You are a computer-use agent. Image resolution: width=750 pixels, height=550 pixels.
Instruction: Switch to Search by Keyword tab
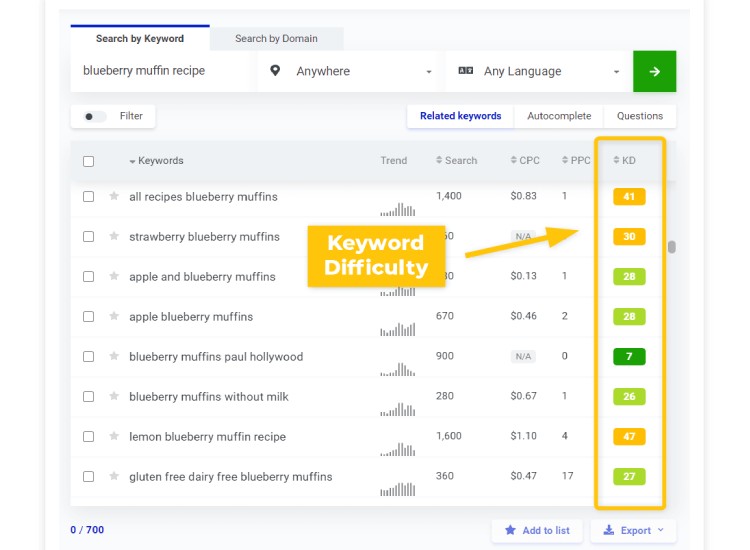point(140,38)
